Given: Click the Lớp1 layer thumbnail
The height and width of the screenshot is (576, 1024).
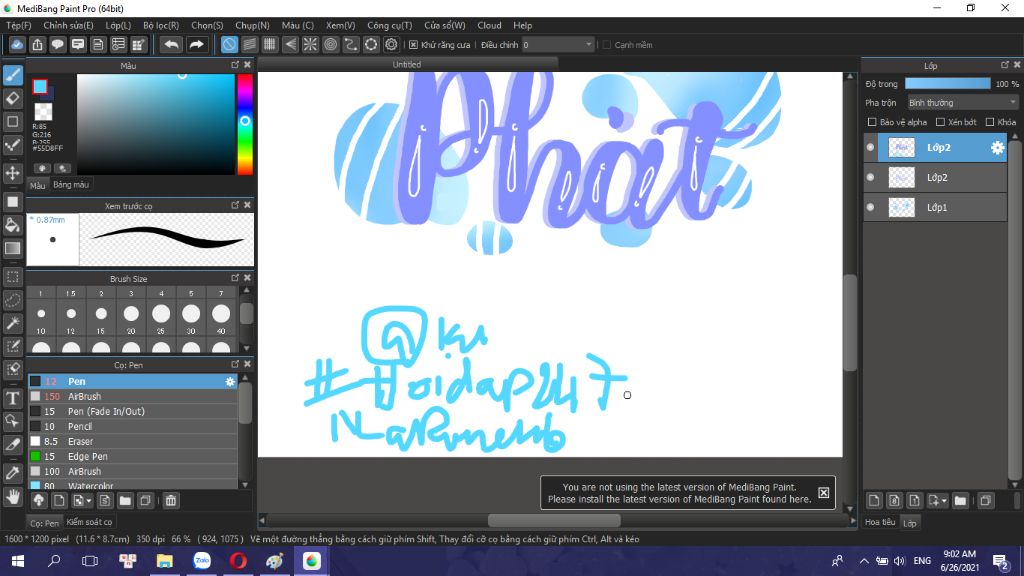Looking at the screenshot, I should 902,208.
